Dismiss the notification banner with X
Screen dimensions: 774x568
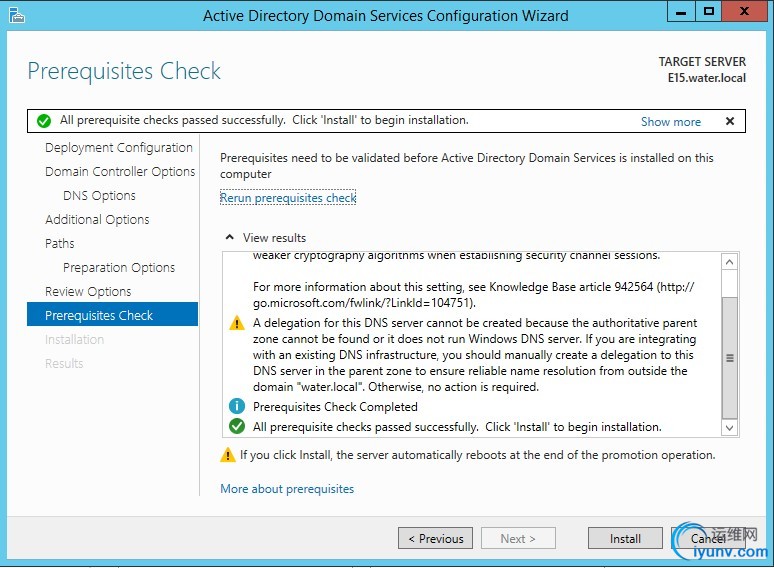pos(730,121)
